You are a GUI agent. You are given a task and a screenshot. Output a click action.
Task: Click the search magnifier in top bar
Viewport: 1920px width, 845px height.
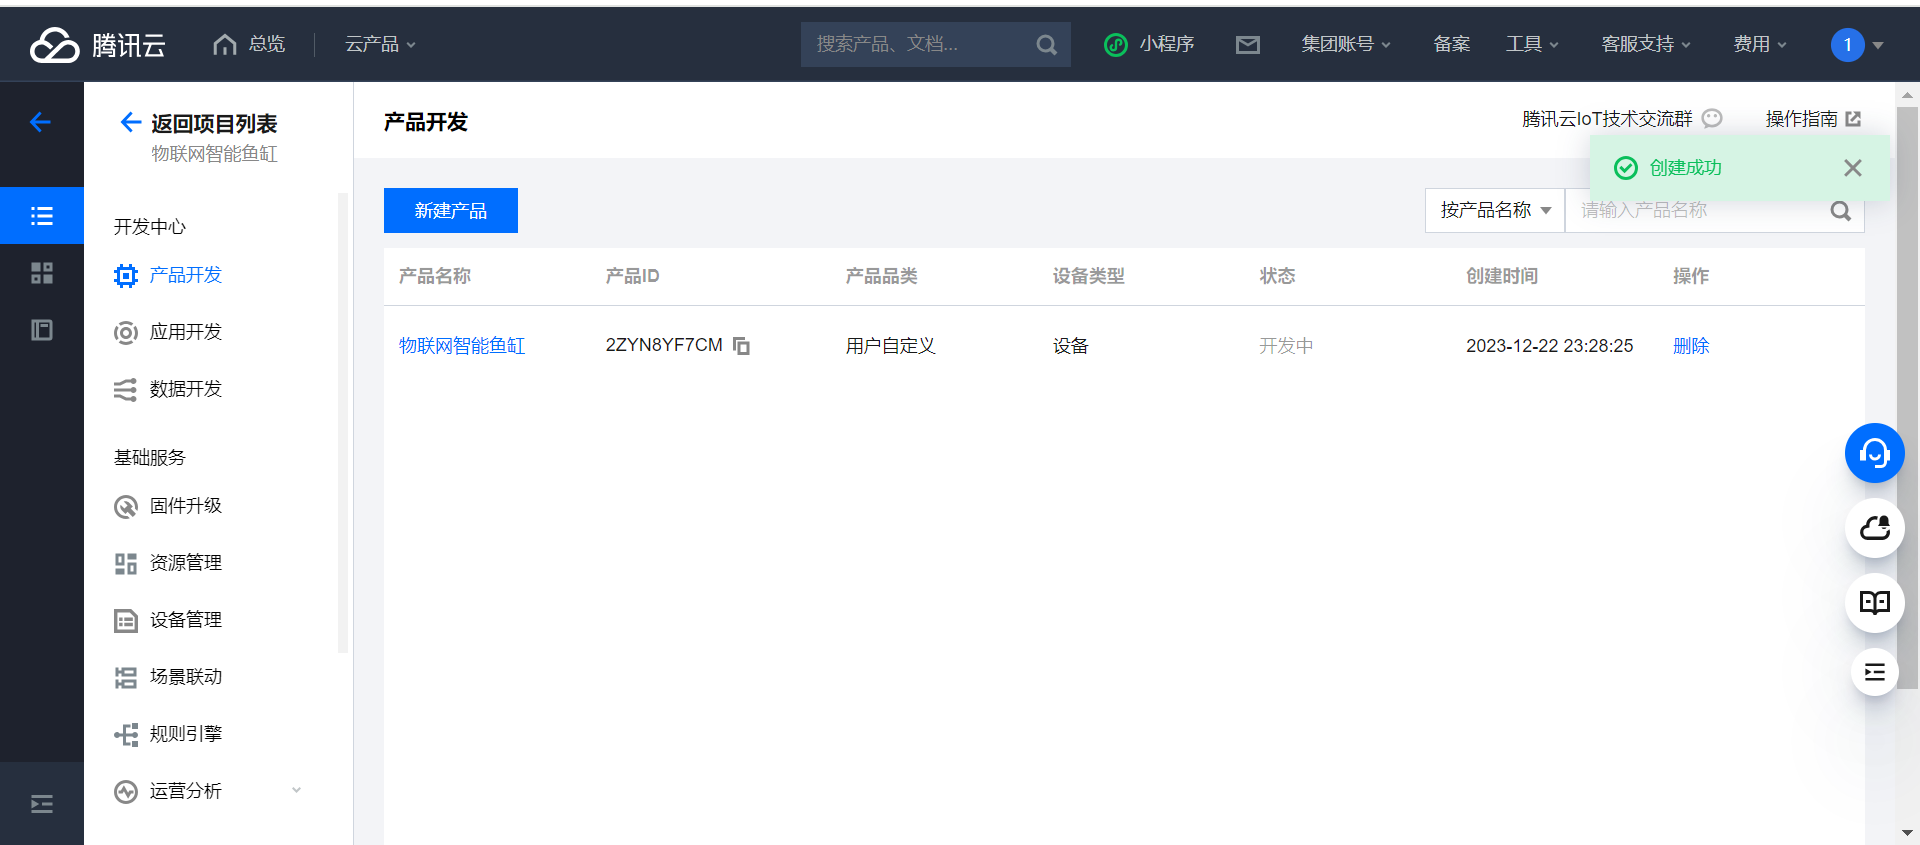coord(1046,45)
